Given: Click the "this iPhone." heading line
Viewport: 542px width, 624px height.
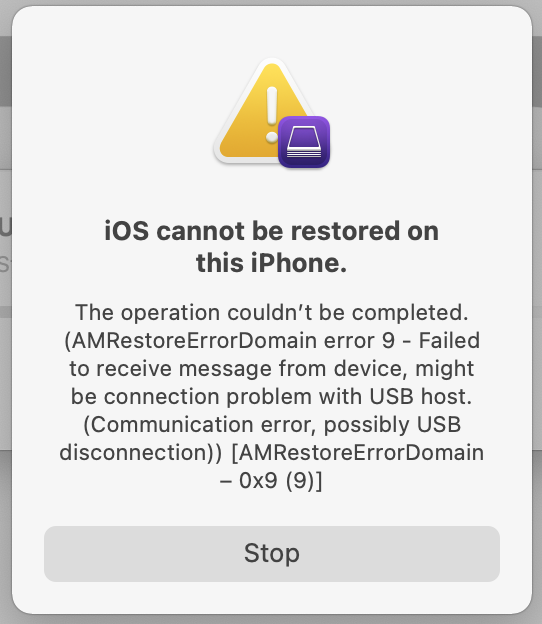Looking at the screenshot, I should 271,263.
